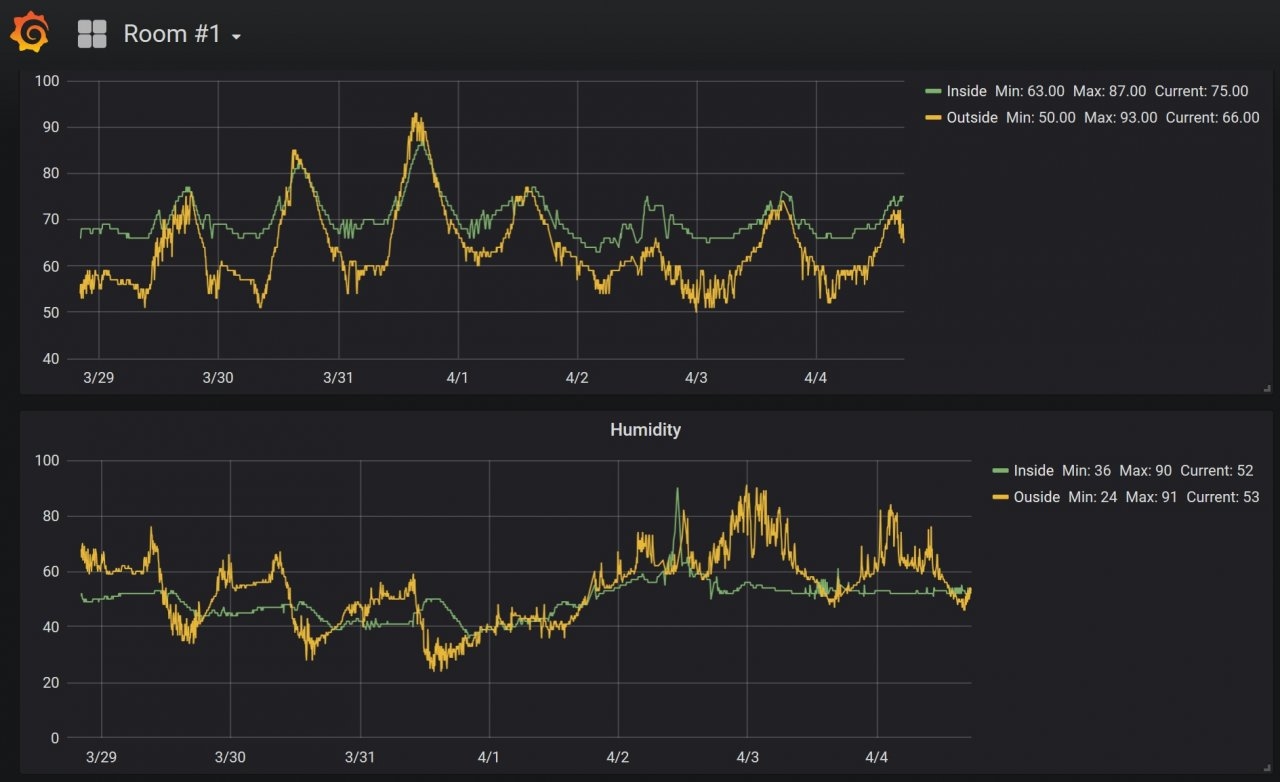Click 'Min: 36' in Humidity legend
The height and width of the screenshot is (782, 1280).
pyautogui.click(x=1087, y=470)
